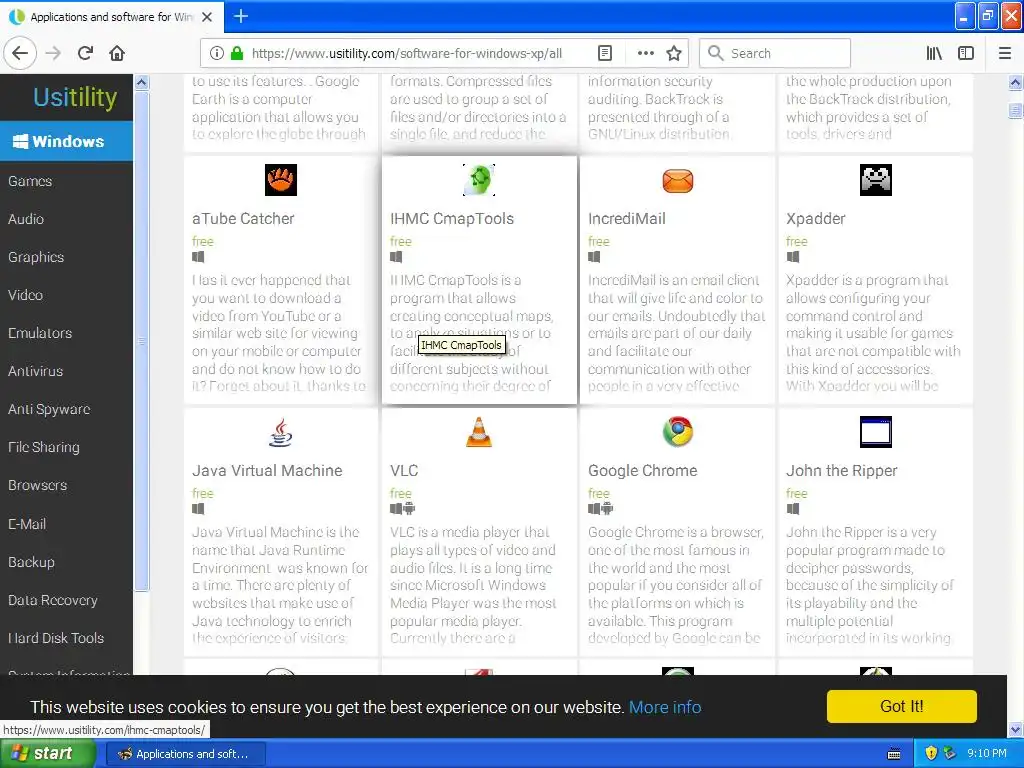Open the IHMC CmapTools title link
The height and width of the screenshot is (768, 1024).
click(x=452, y=219)
